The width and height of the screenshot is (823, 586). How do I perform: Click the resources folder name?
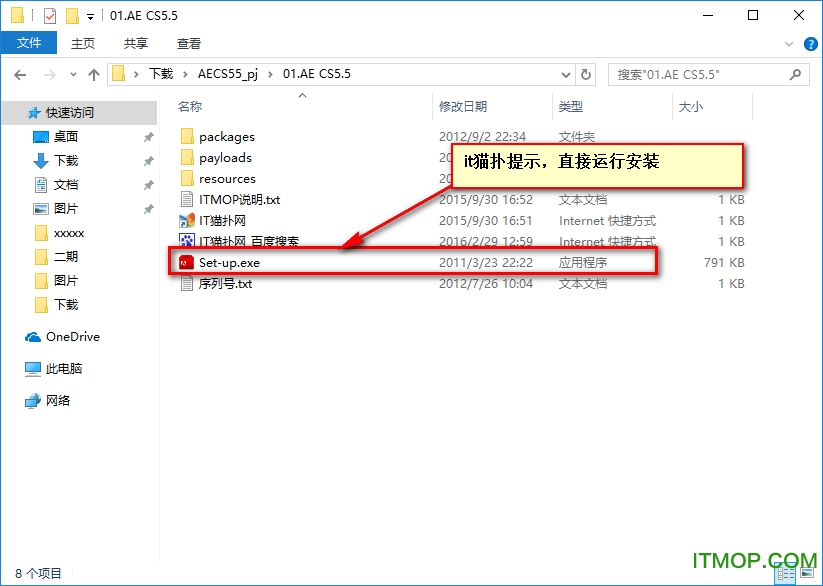coord(227,179)
